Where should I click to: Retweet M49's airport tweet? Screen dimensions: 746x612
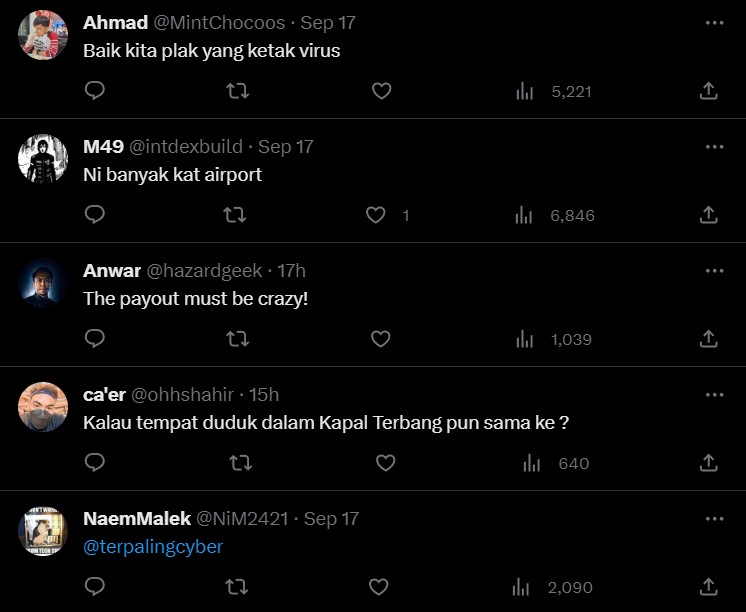(237, 215)
